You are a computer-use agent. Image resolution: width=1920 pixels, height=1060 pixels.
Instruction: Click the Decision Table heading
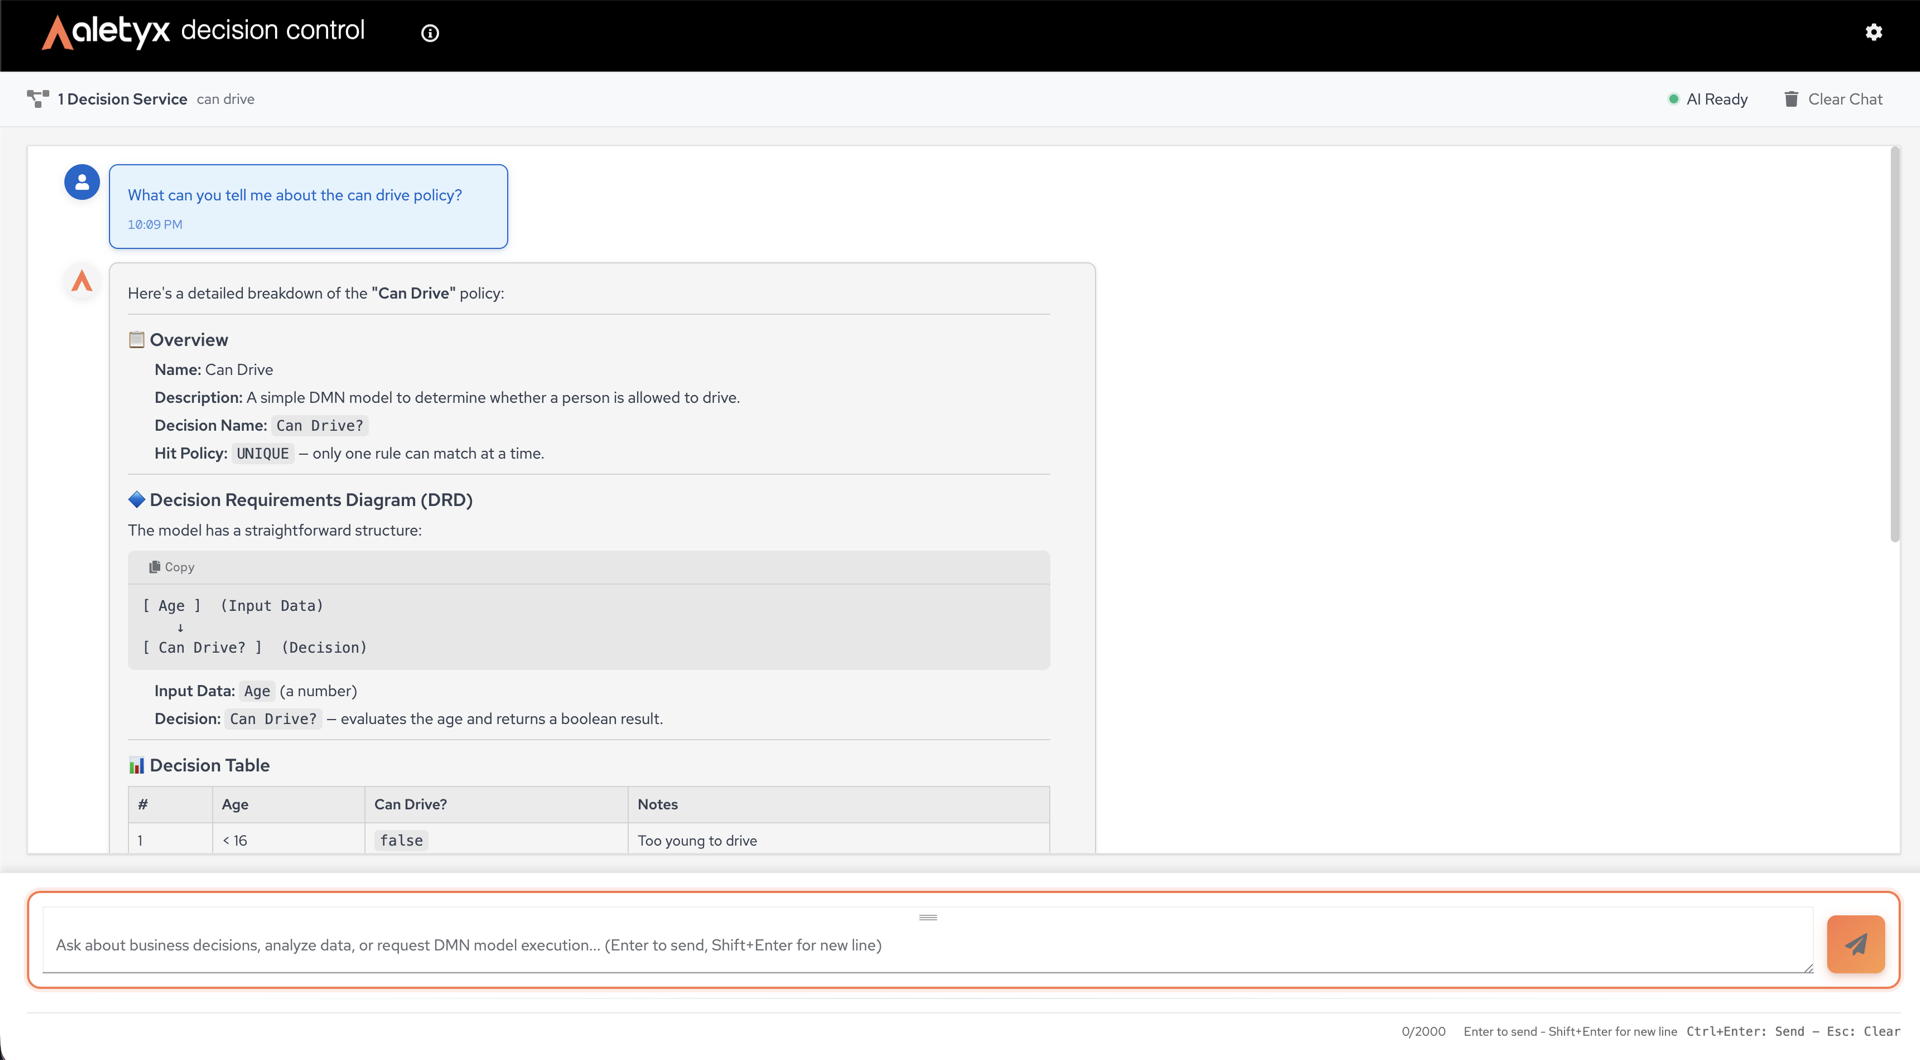[x=210, y=765]
